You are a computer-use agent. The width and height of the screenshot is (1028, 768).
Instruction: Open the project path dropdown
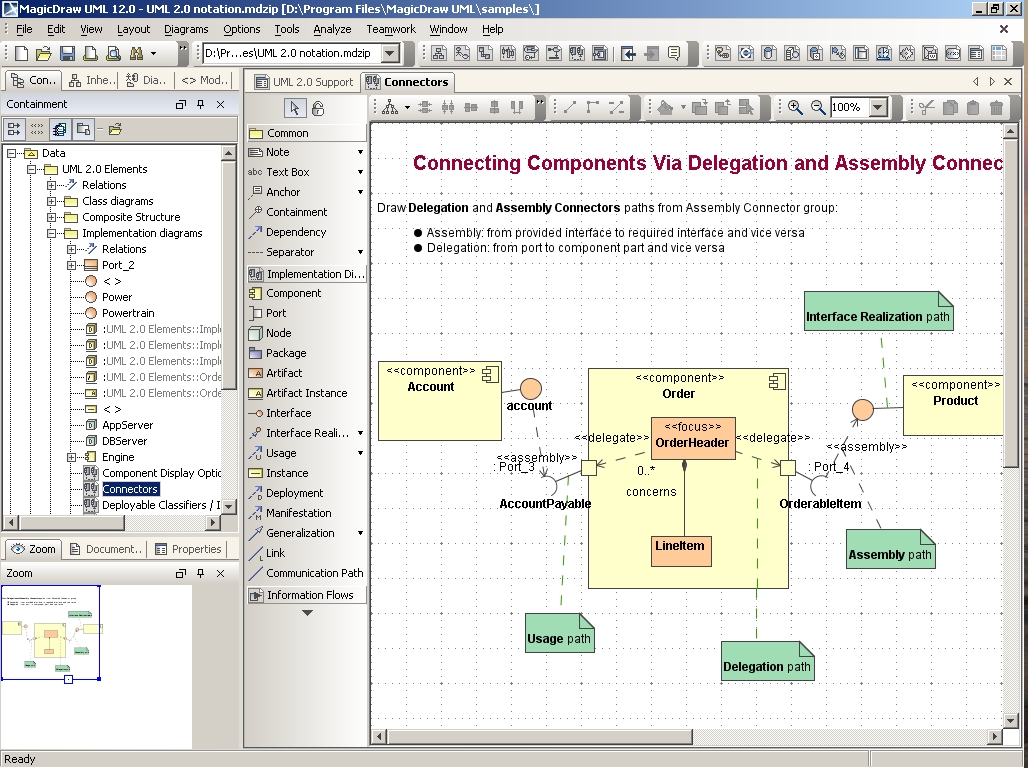(x=390, y=53)
